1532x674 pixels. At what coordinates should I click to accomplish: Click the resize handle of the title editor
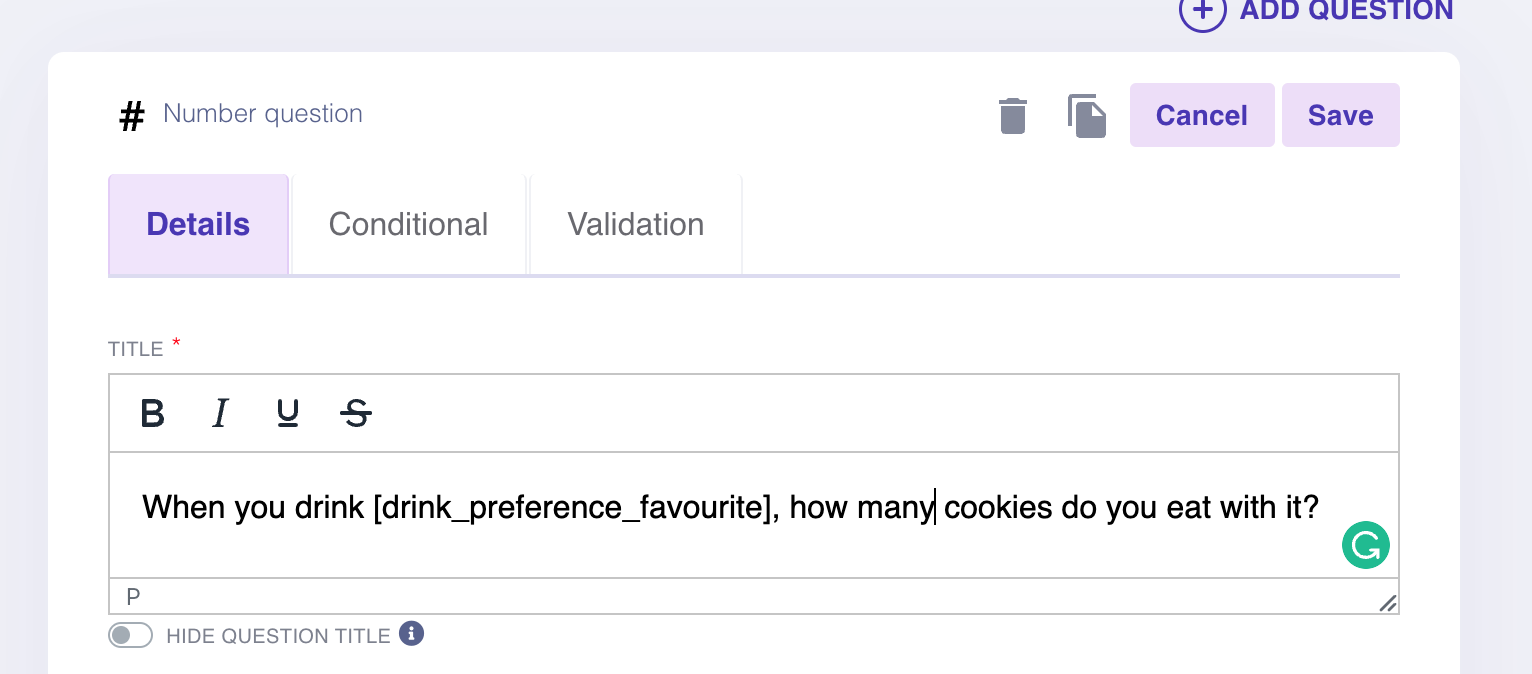[1387, 602]
